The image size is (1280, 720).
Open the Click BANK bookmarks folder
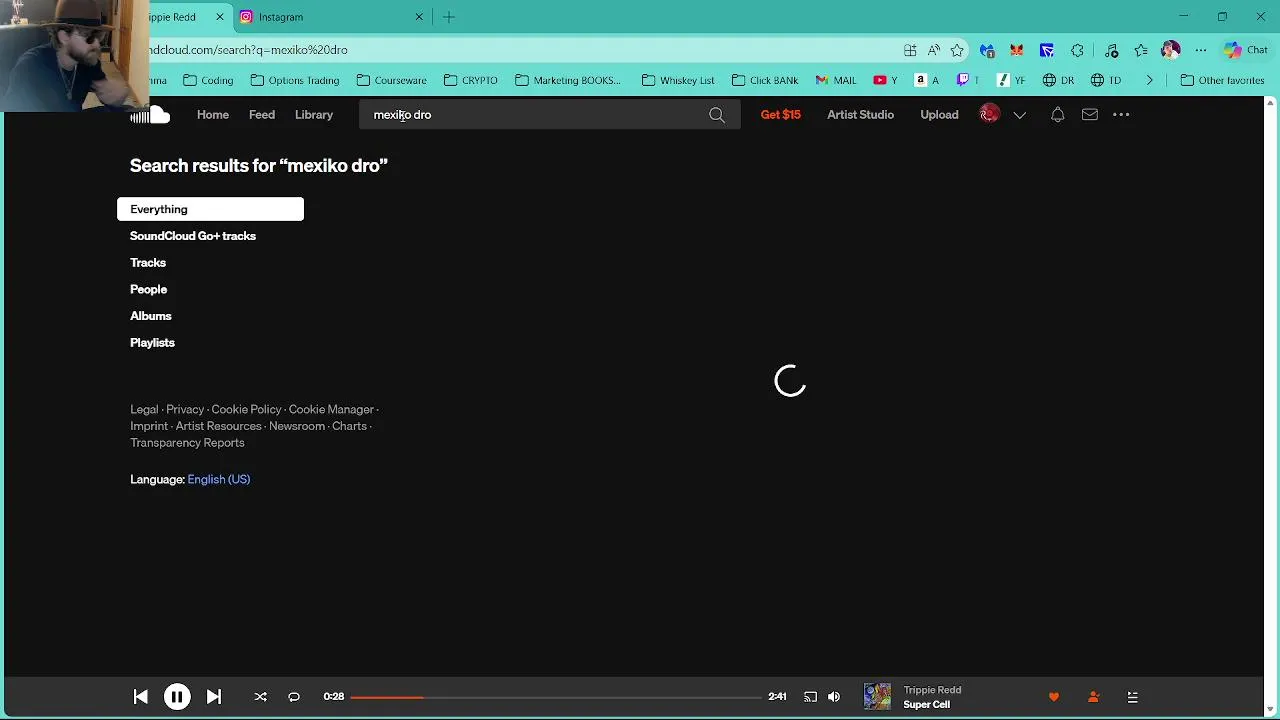[x=765, y=80]
